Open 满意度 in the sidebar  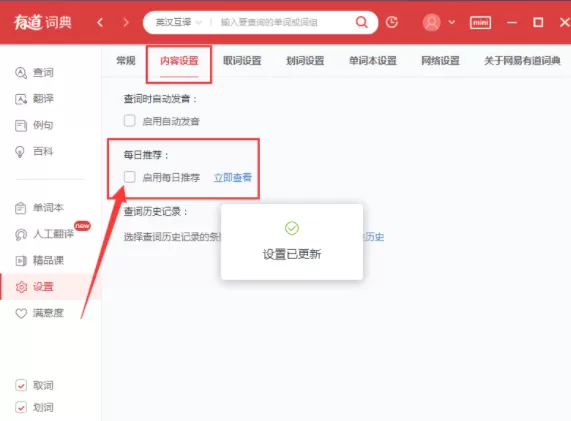(x=39, y=313)
